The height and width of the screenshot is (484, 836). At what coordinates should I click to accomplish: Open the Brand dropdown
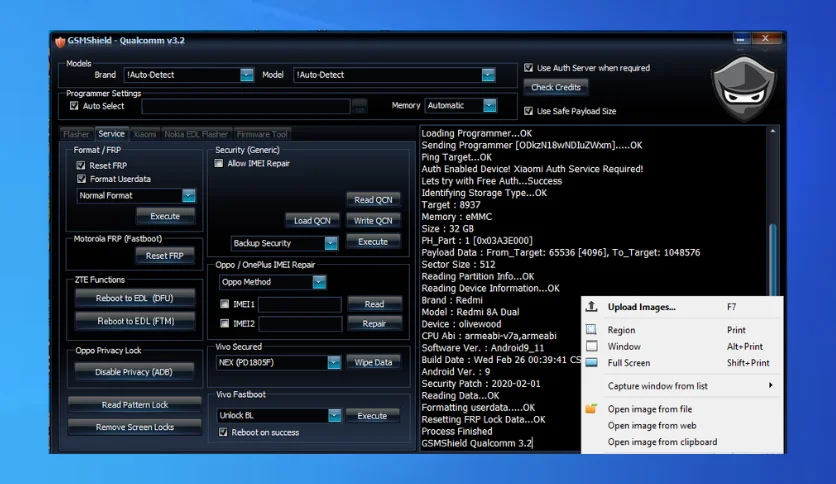coord(246,75)
